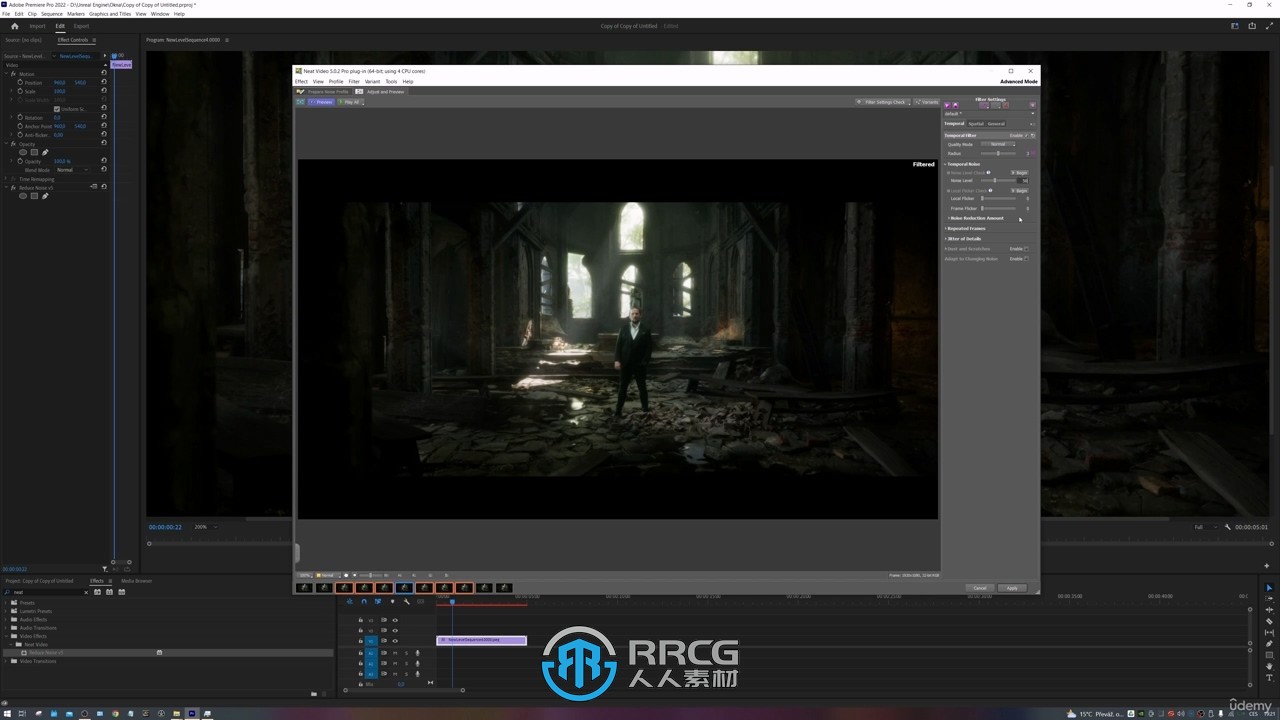Create ellipse mask under Reduce Noise v5
1280x720 pixels.
coord(23,196)
